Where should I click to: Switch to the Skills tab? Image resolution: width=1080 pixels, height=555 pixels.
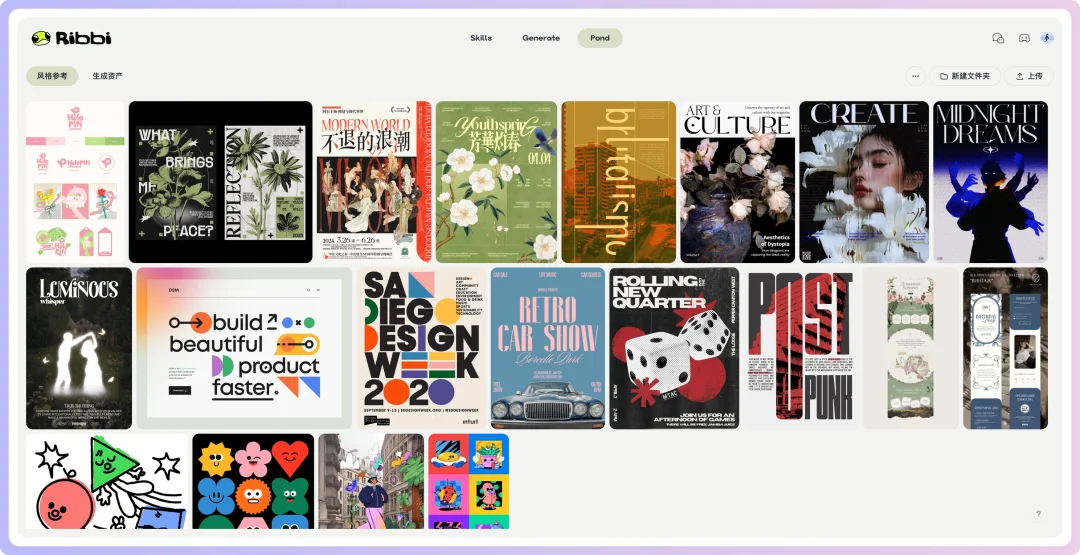[x=481, y=38]
